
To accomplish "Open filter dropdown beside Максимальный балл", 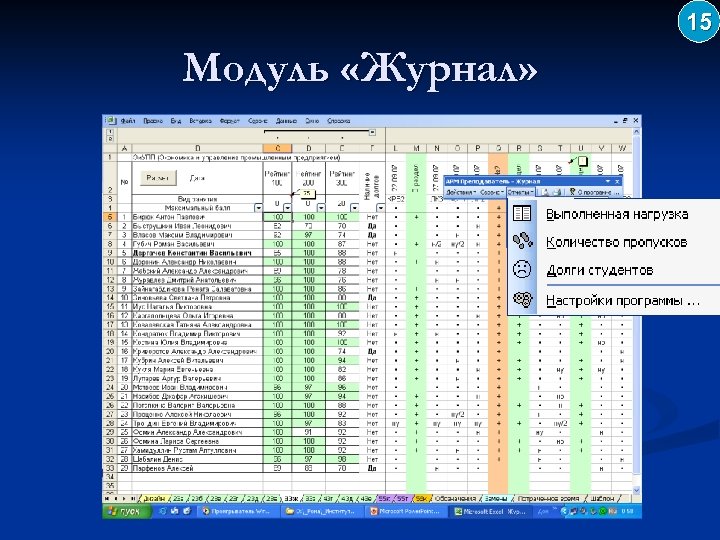I will [259, 208].
